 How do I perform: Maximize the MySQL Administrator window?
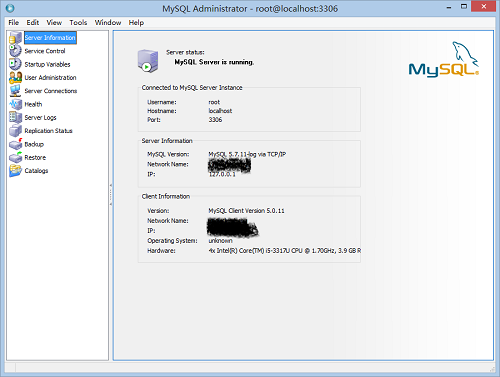(x=464, y=7)
